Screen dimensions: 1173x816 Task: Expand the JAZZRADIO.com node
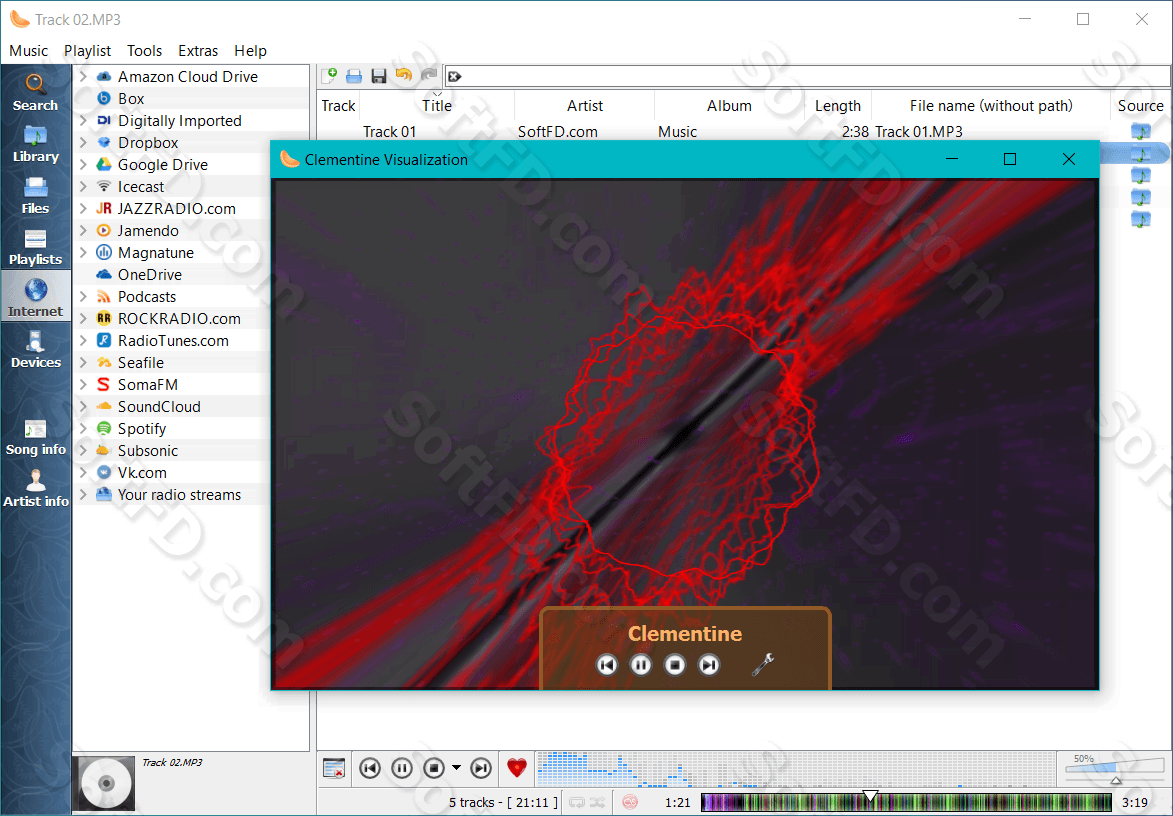[x=84, y=209]
